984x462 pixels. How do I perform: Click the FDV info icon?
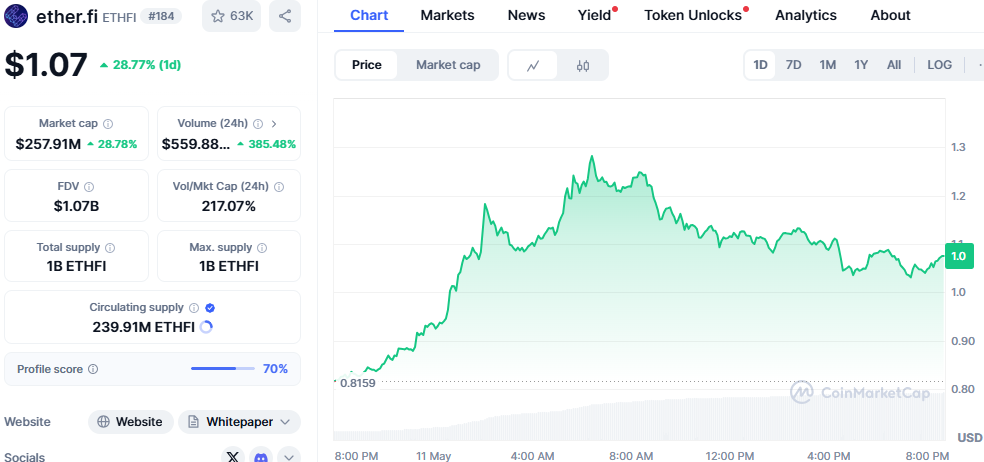click(x=89, y=187)
